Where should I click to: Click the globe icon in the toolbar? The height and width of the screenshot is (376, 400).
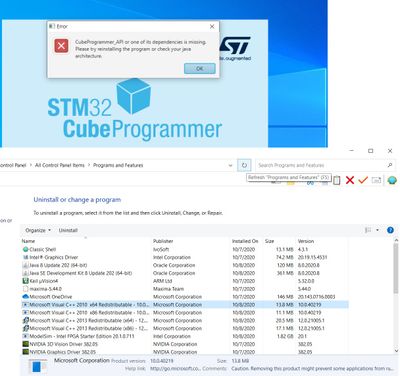click(392, 180)
